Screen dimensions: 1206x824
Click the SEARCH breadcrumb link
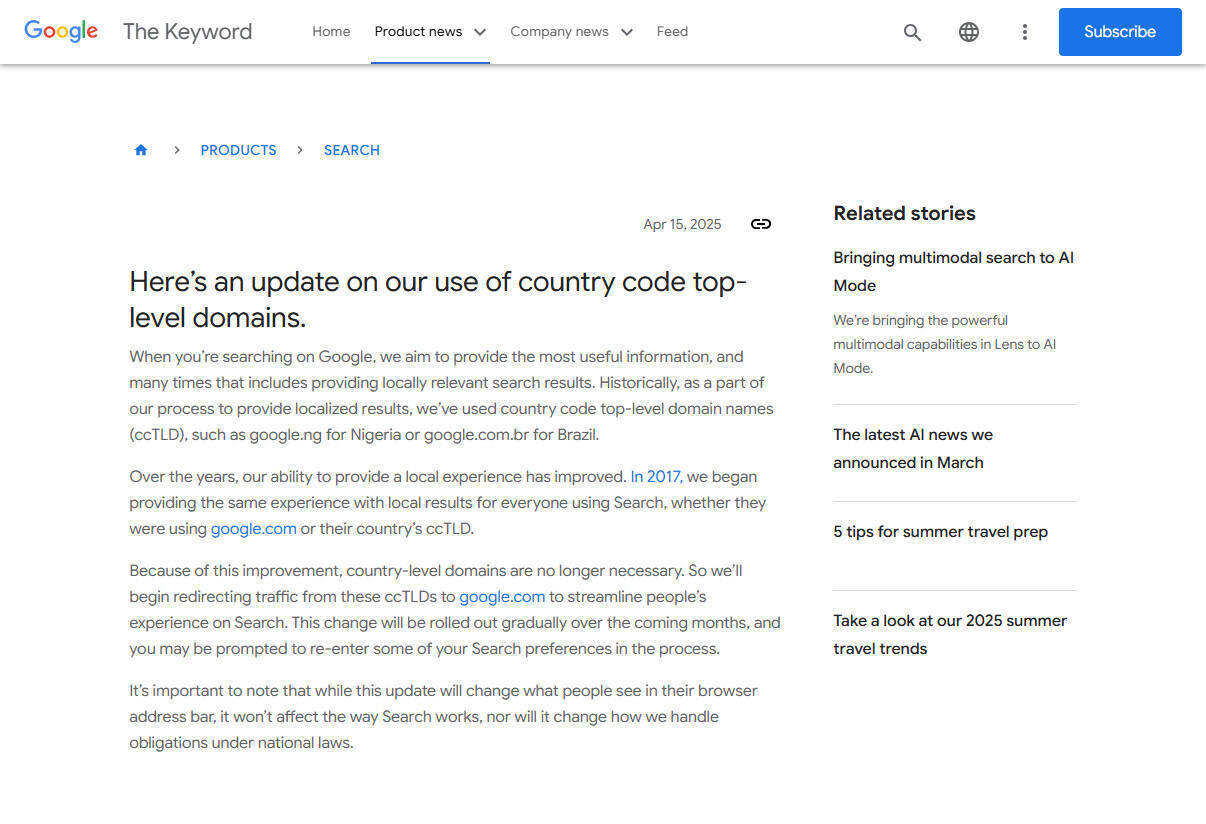[x=351, y=150]
